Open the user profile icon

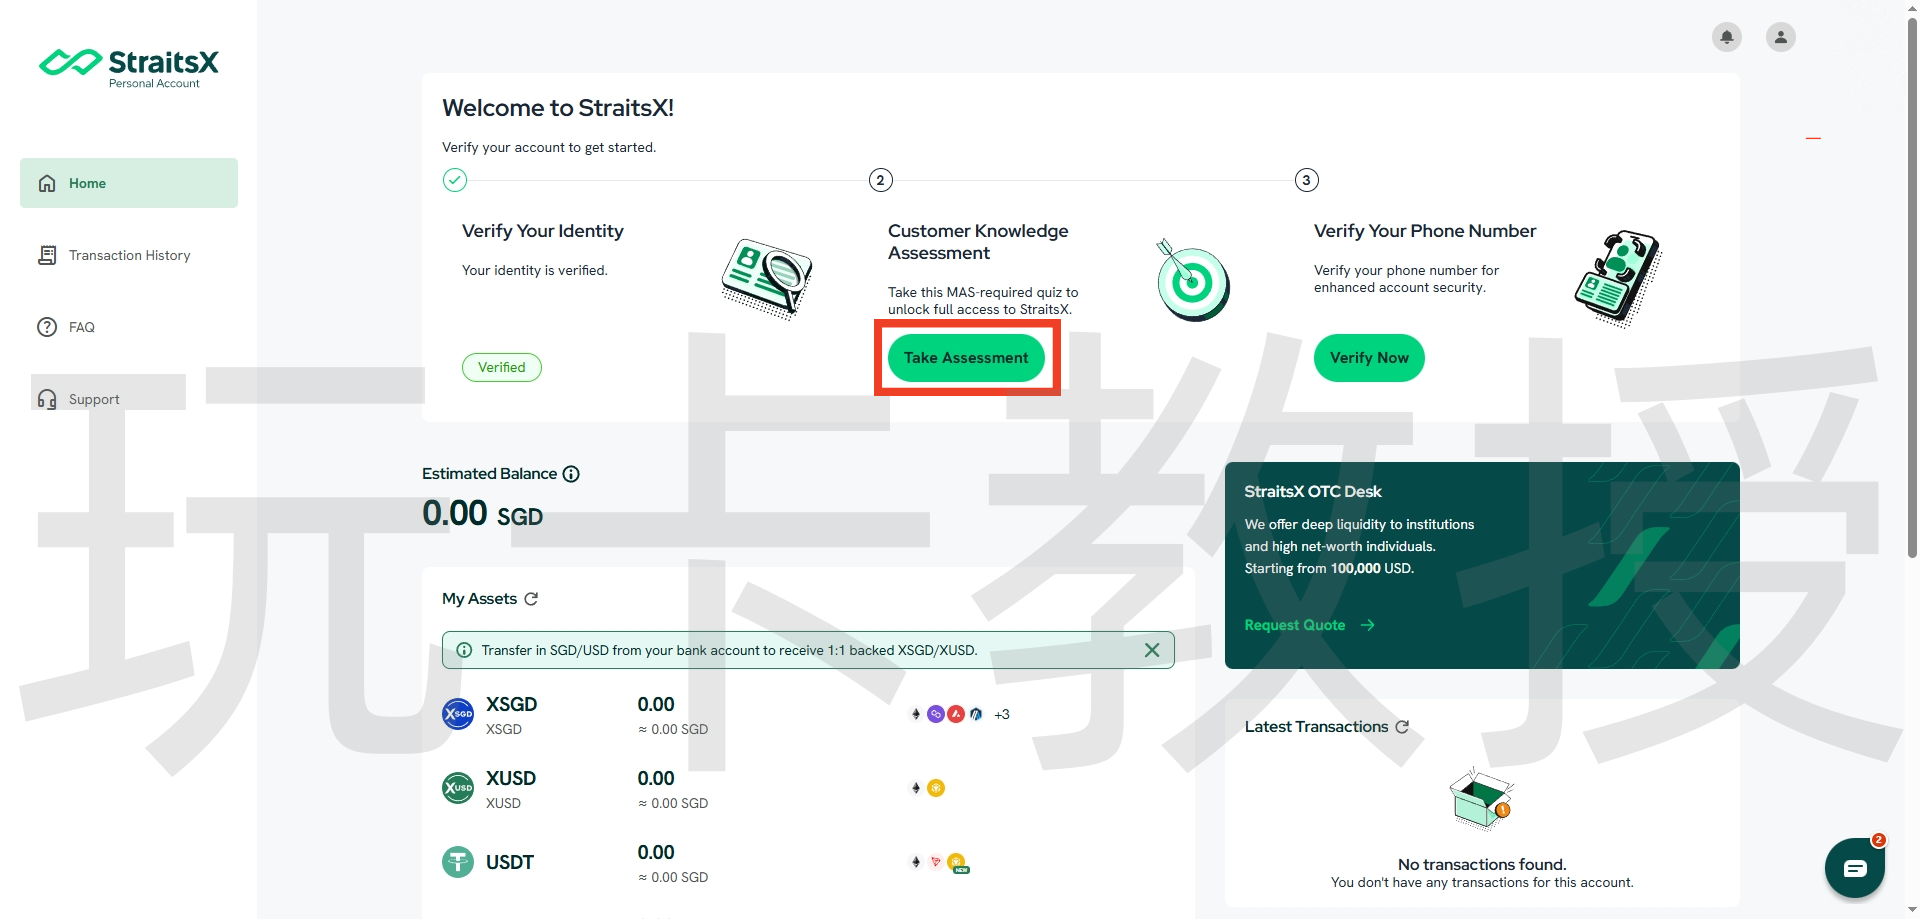(1780, 37)
